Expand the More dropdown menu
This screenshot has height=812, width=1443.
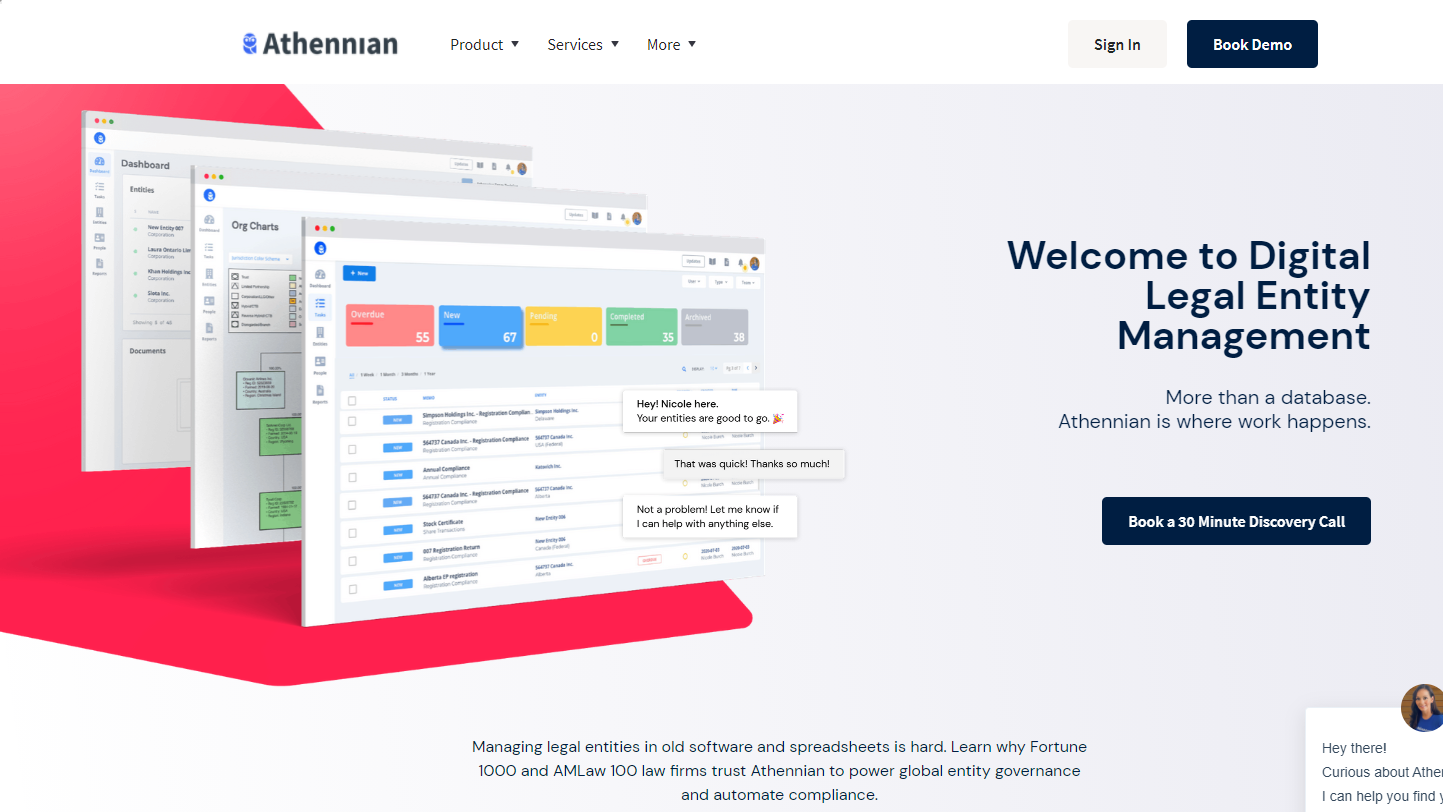[x=671, y=44]
